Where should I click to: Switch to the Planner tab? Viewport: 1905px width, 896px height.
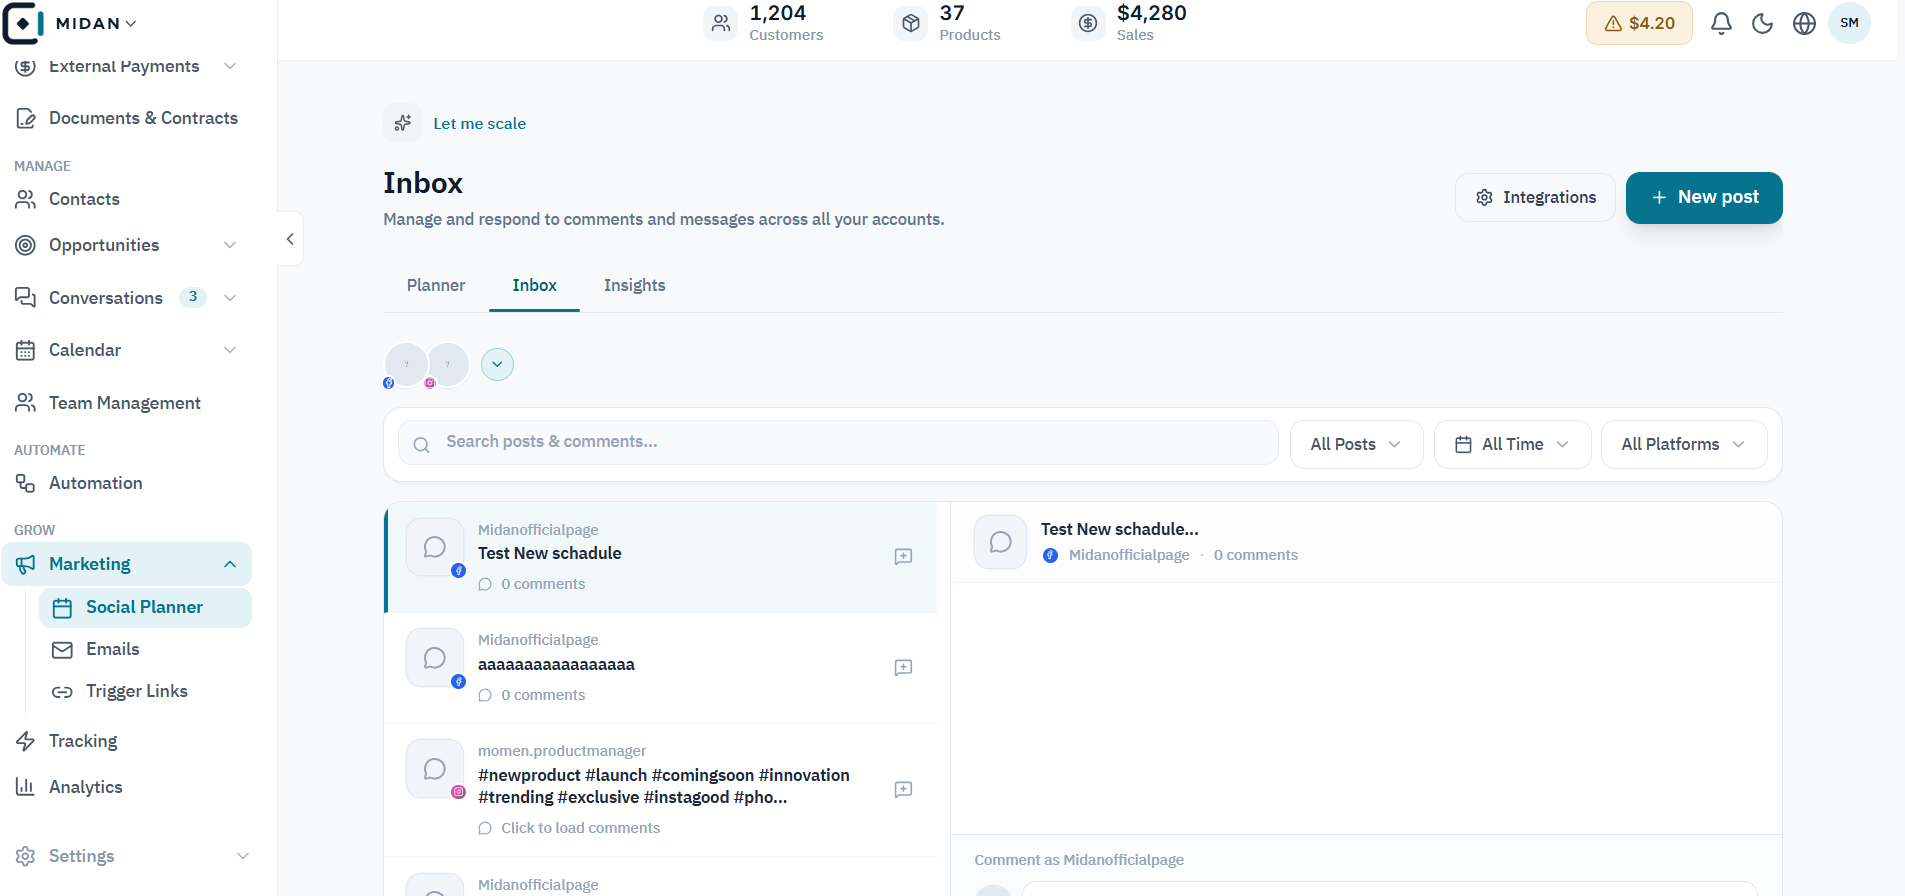coord(436,285)
